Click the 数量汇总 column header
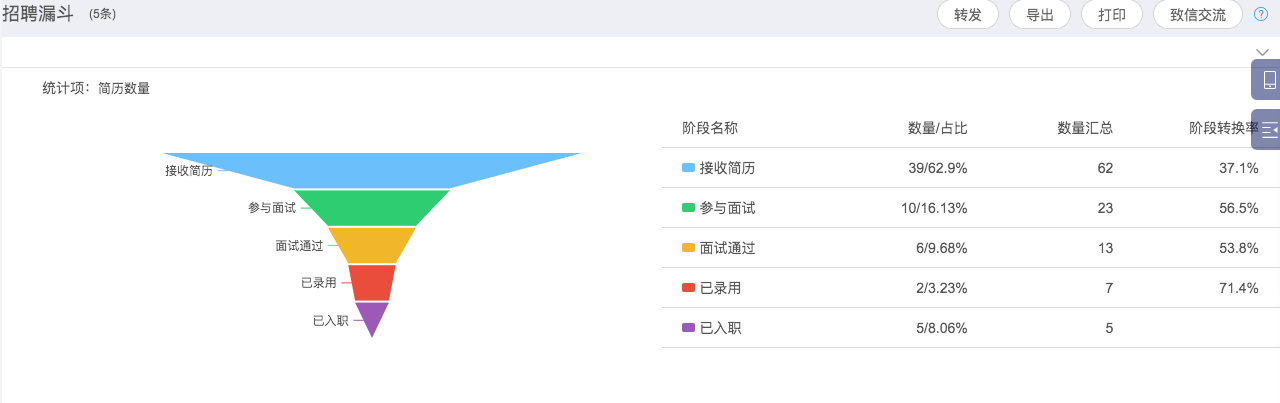The width and height of the screenshot is (1280, 403). tap(1085, 128)
